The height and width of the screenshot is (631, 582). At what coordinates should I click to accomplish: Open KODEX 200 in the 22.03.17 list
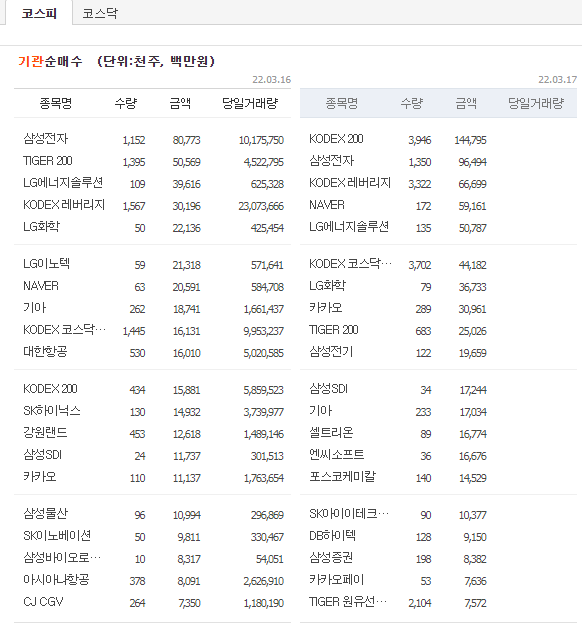[x=336, y=139]
